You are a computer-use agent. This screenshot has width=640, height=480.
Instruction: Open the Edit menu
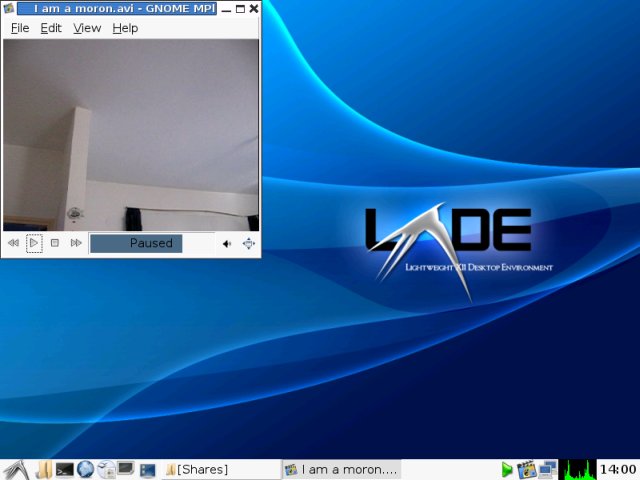pos(51,28)
